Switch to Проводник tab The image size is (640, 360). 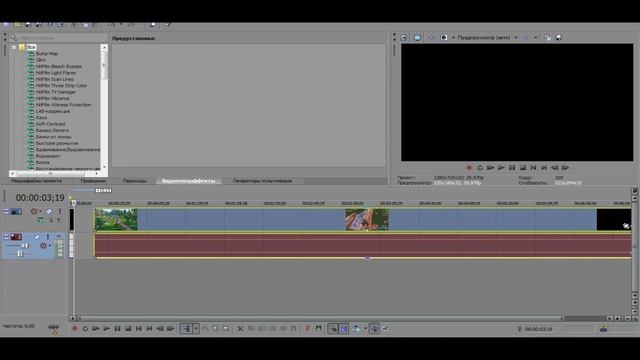pos(93,181)
